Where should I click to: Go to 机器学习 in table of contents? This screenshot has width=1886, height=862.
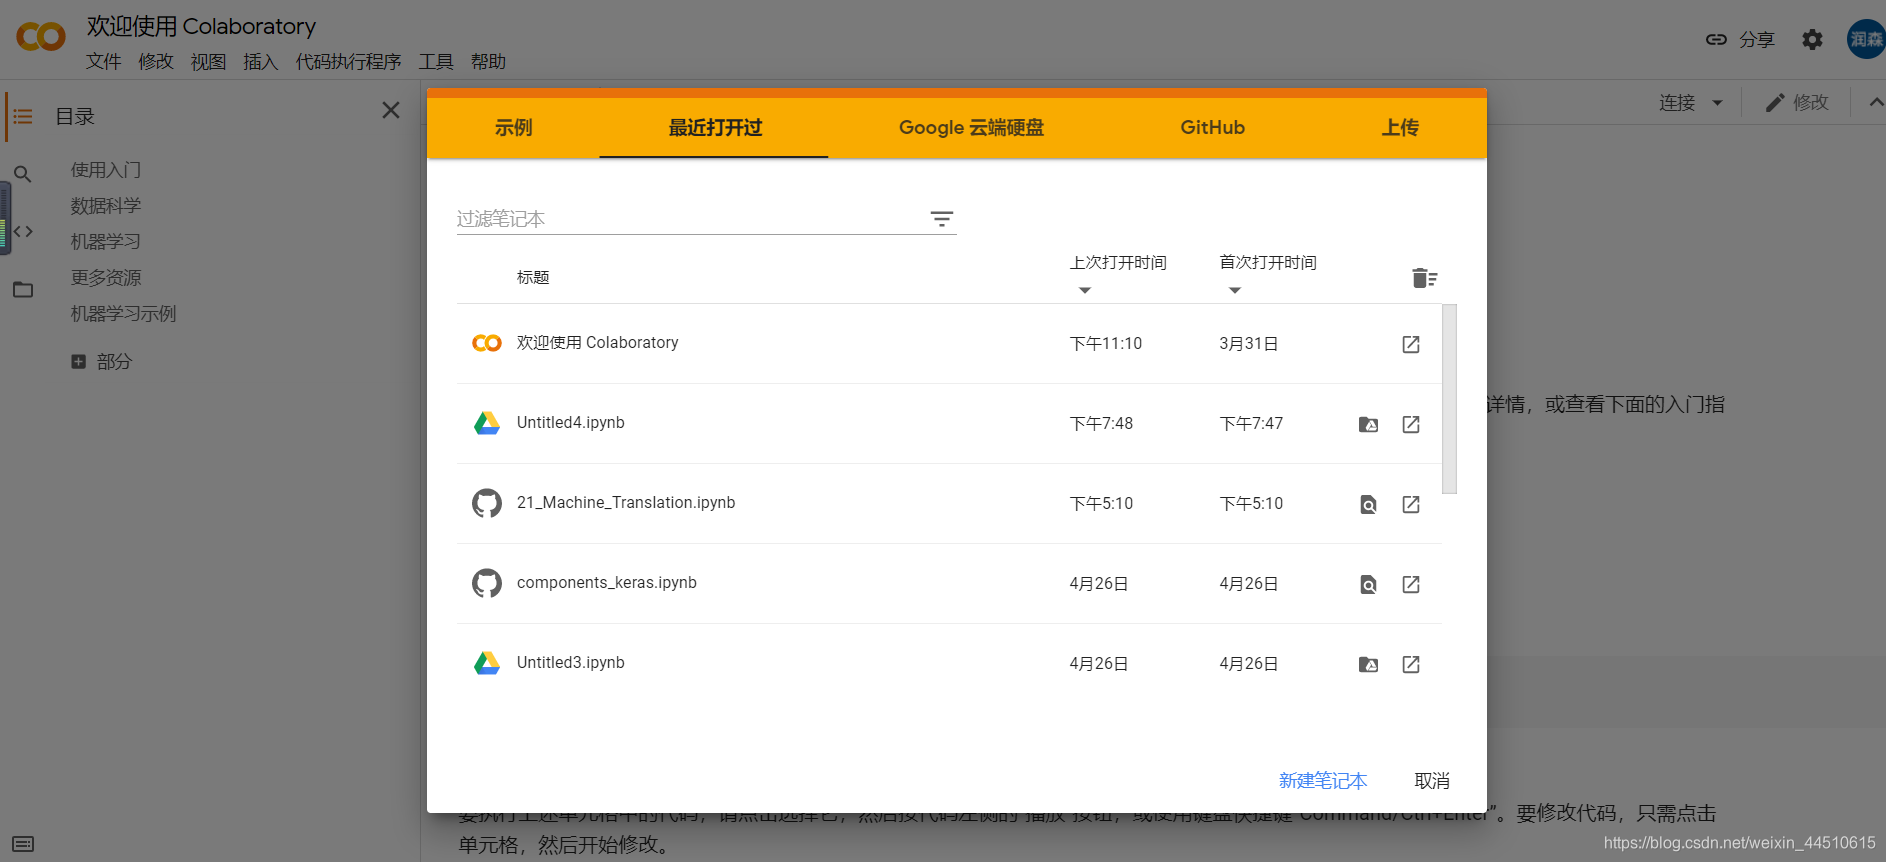106,242
